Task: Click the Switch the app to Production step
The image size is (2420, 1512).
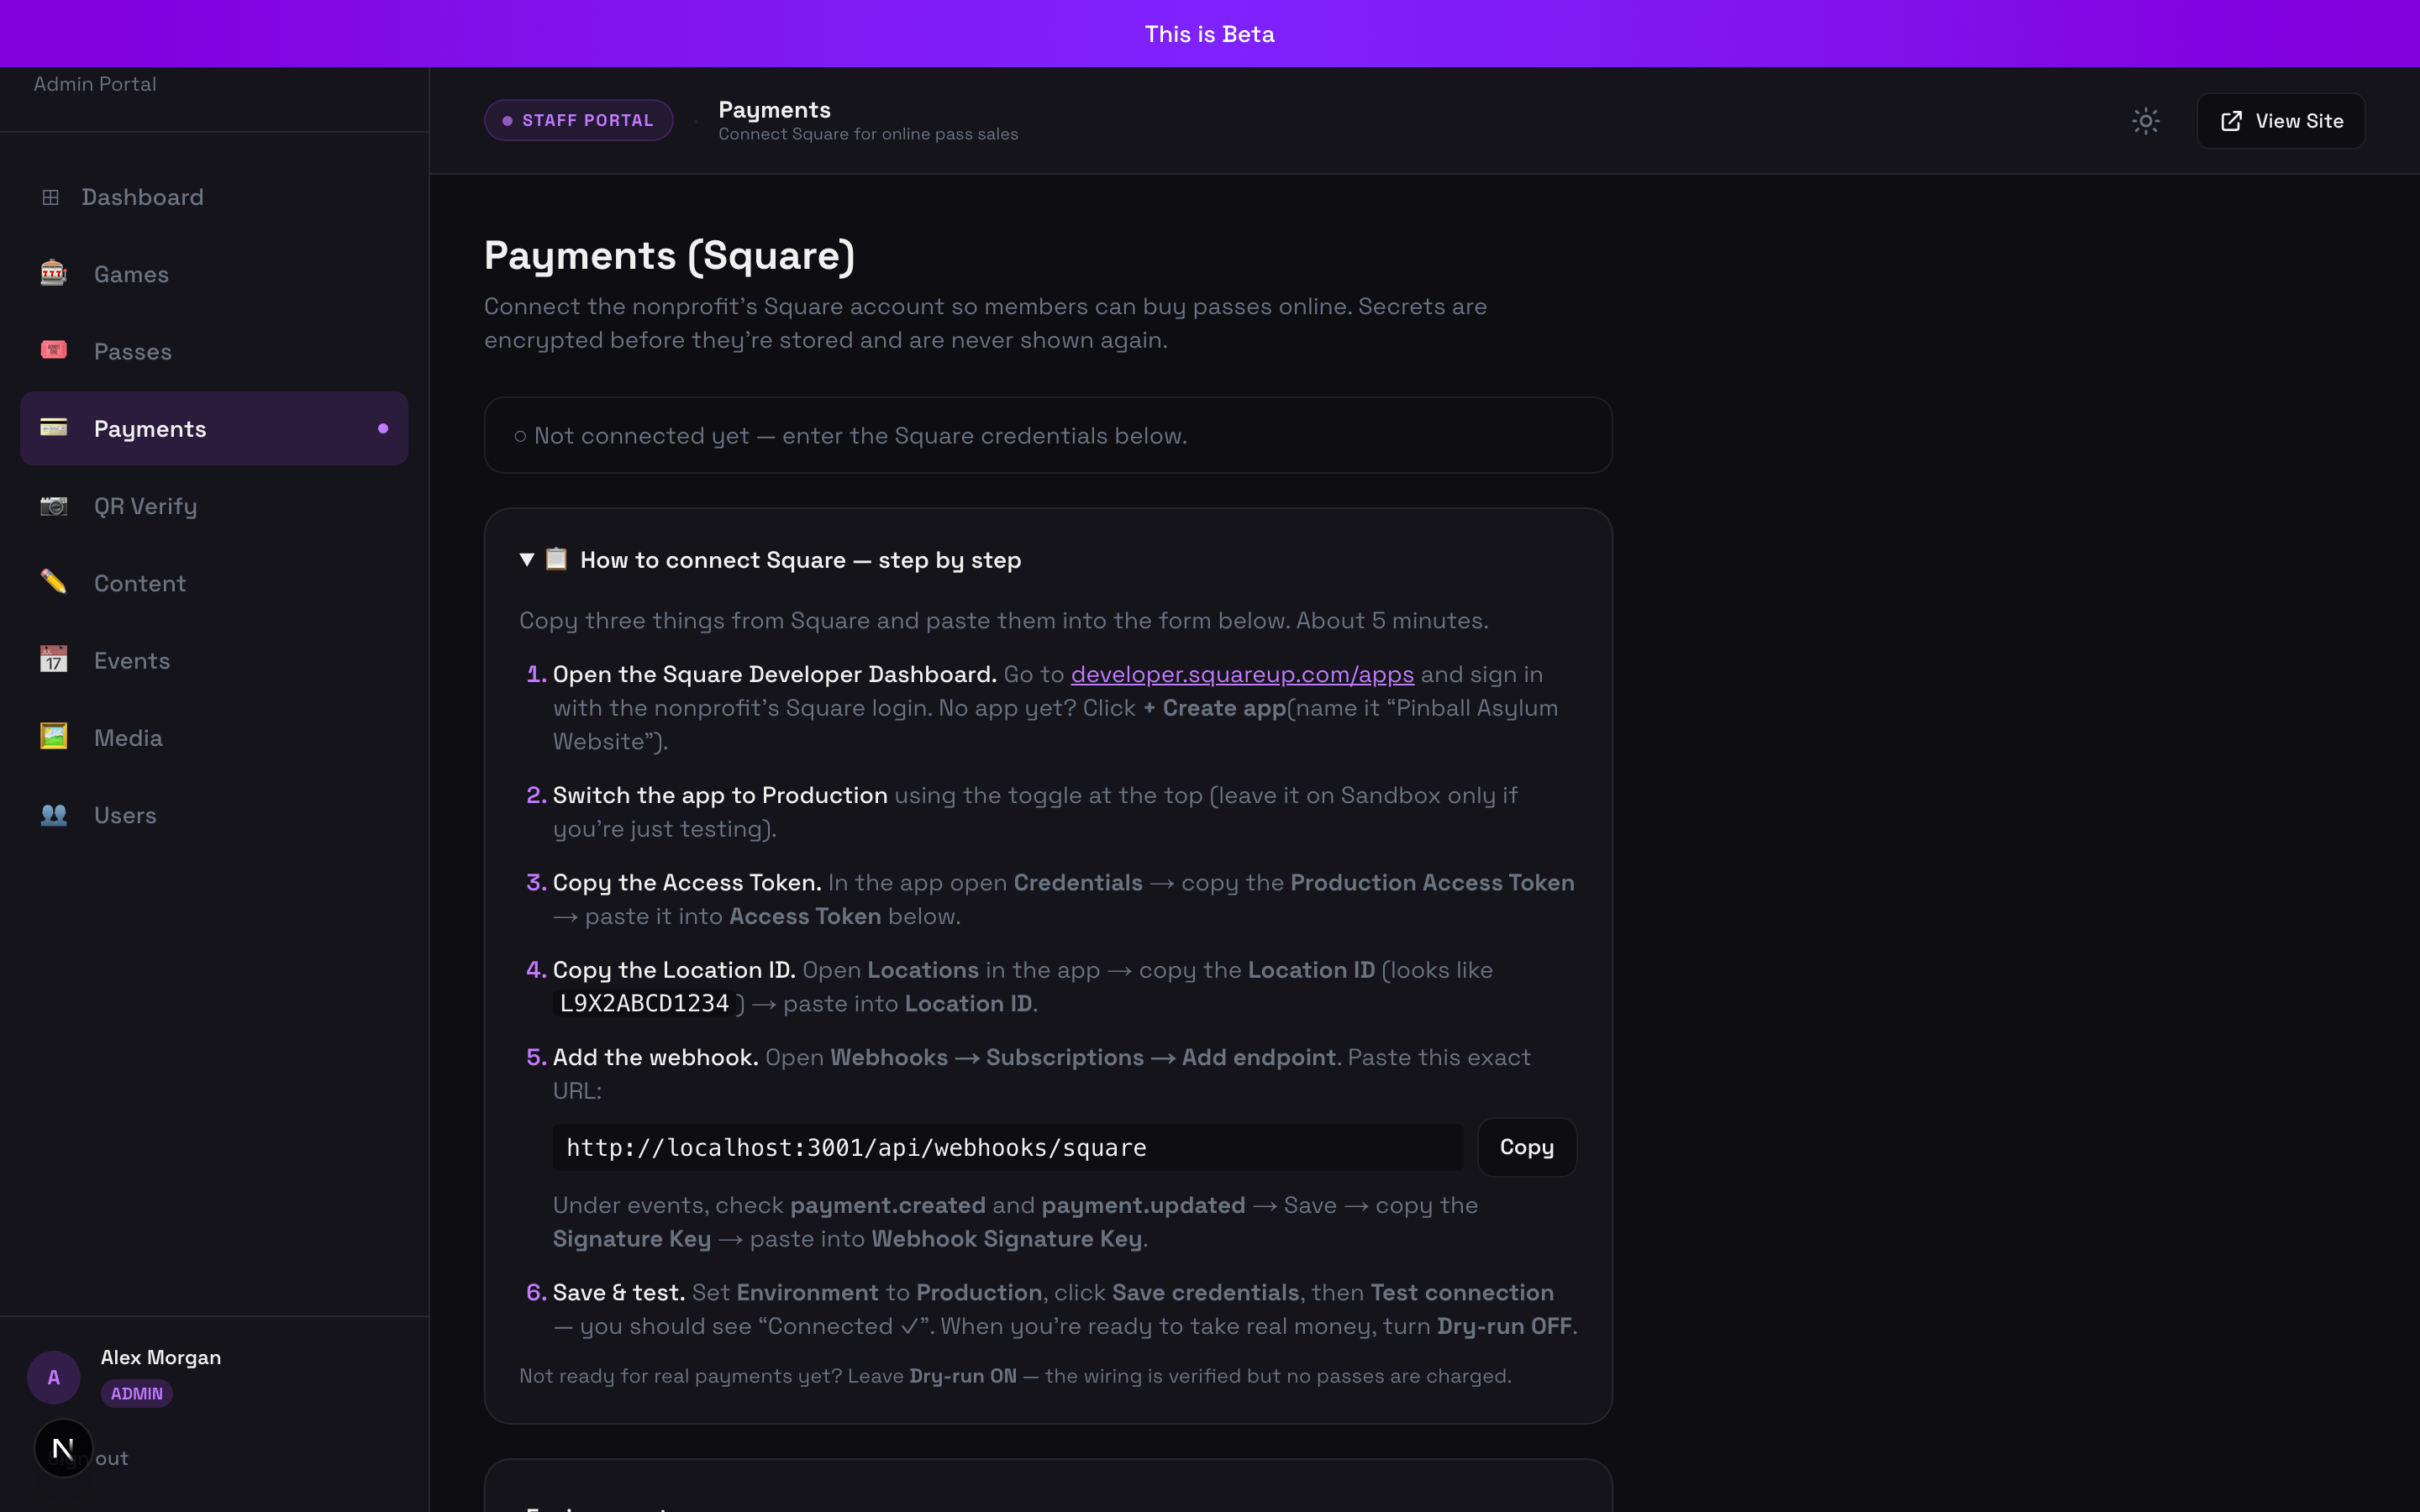Action: [720, 795]
